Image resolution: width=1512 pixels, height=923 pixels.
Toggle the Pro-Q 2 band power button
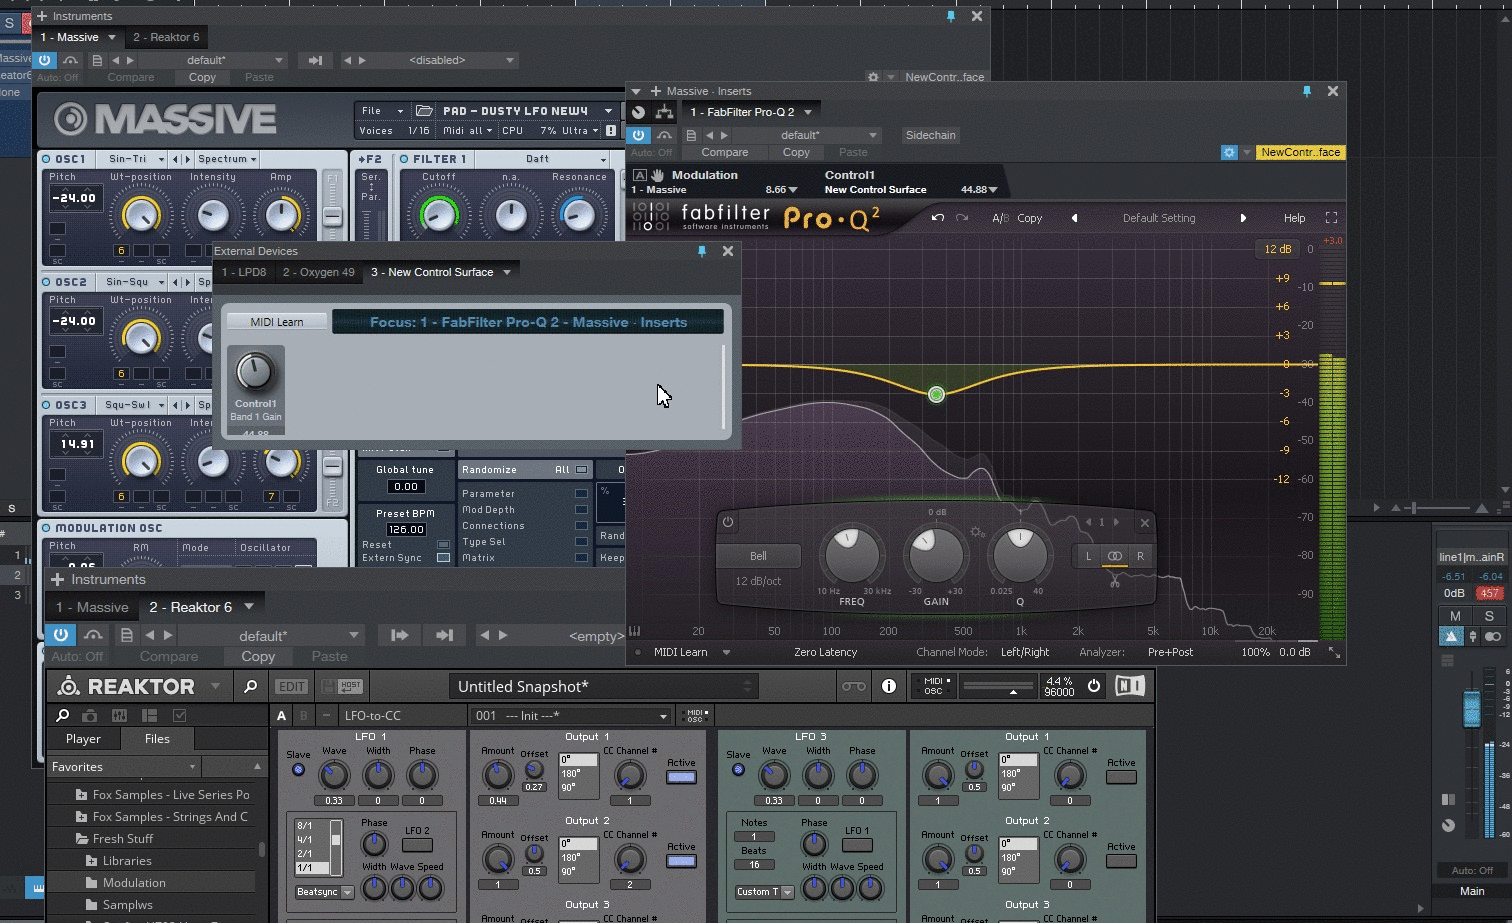click(x=728, y=522)
